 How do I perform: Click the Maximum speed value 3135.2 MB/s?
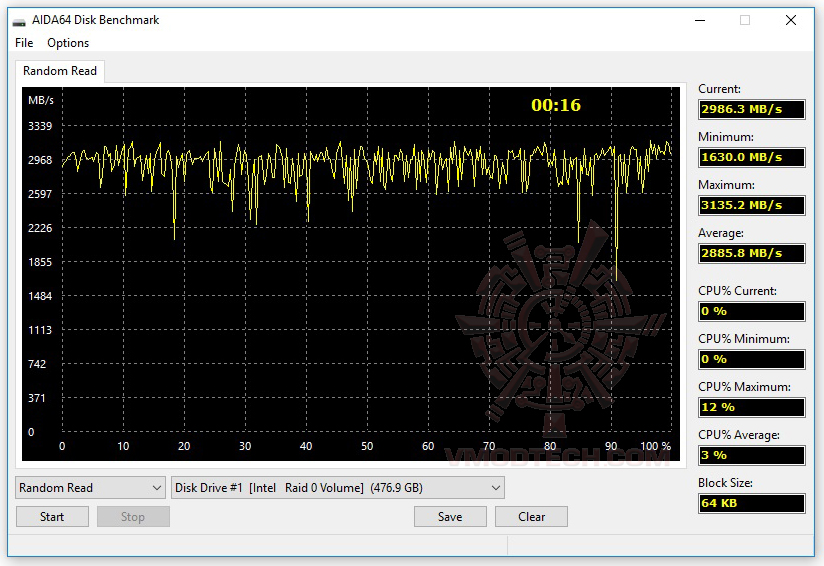click(x=751, y=205)
